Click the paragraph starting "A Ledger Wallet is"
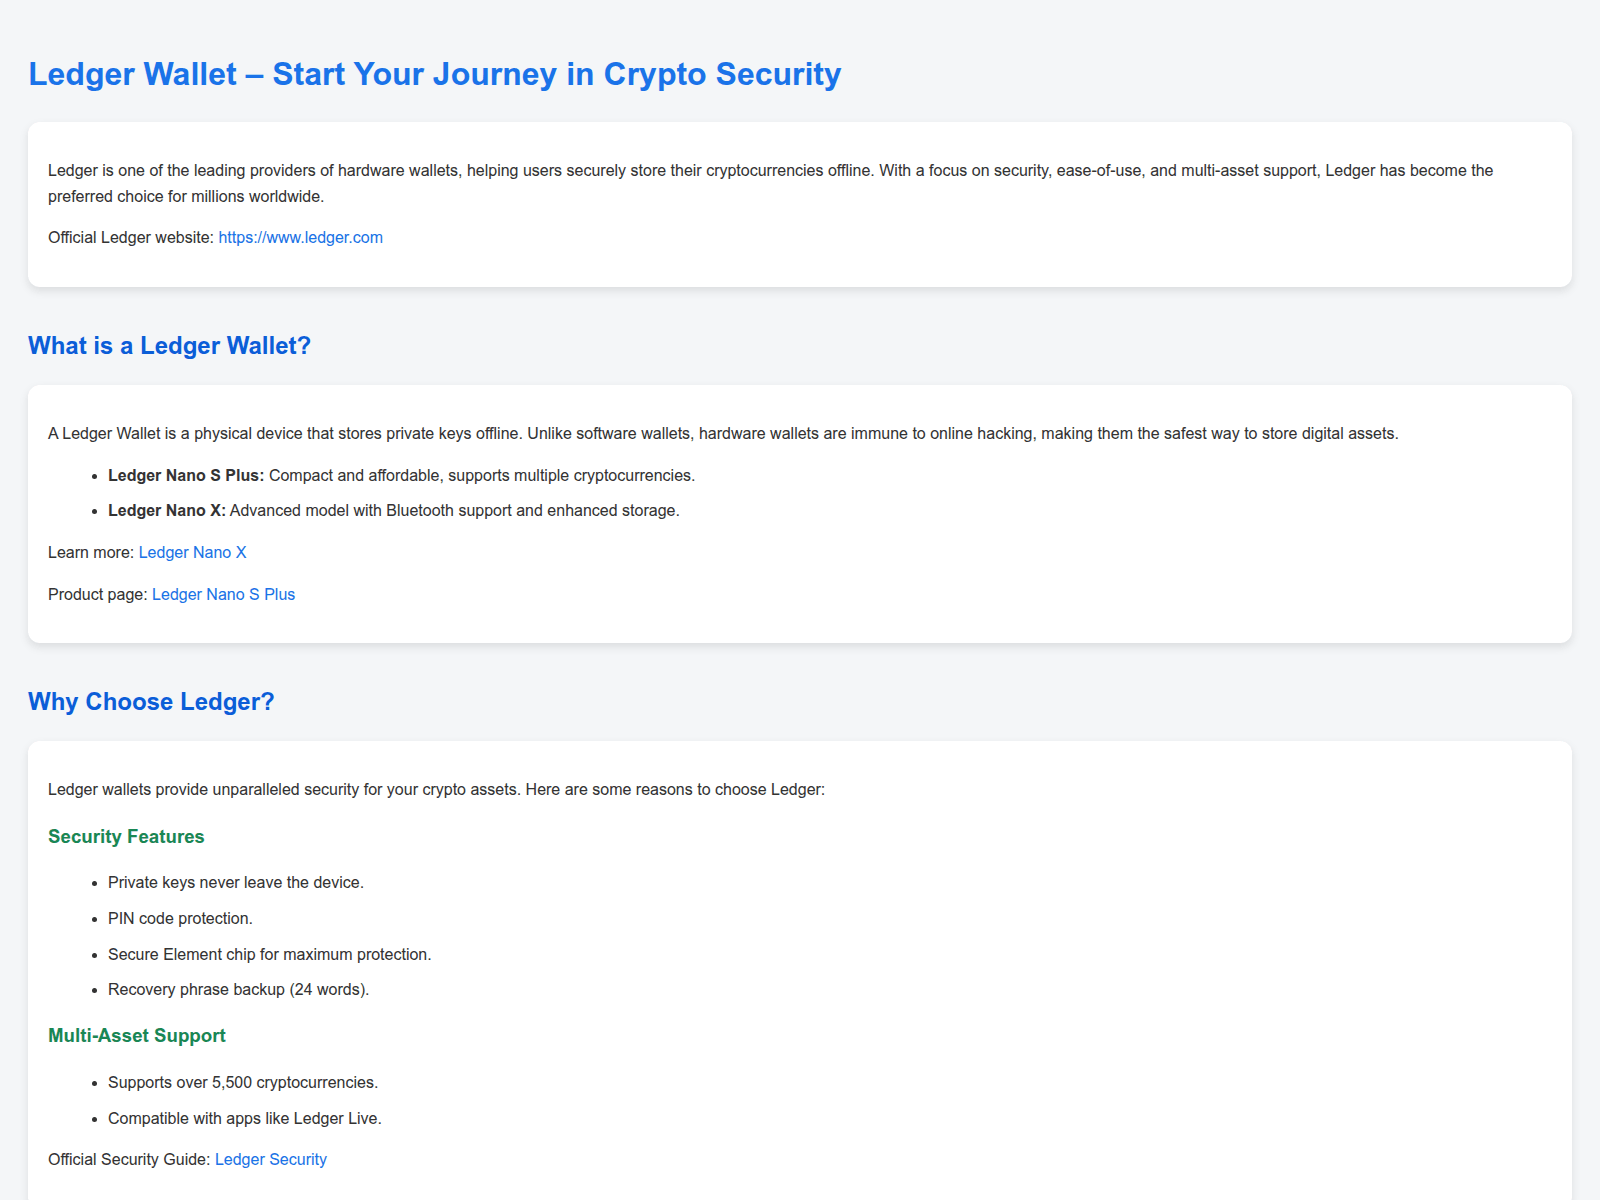 pos(722,434)
